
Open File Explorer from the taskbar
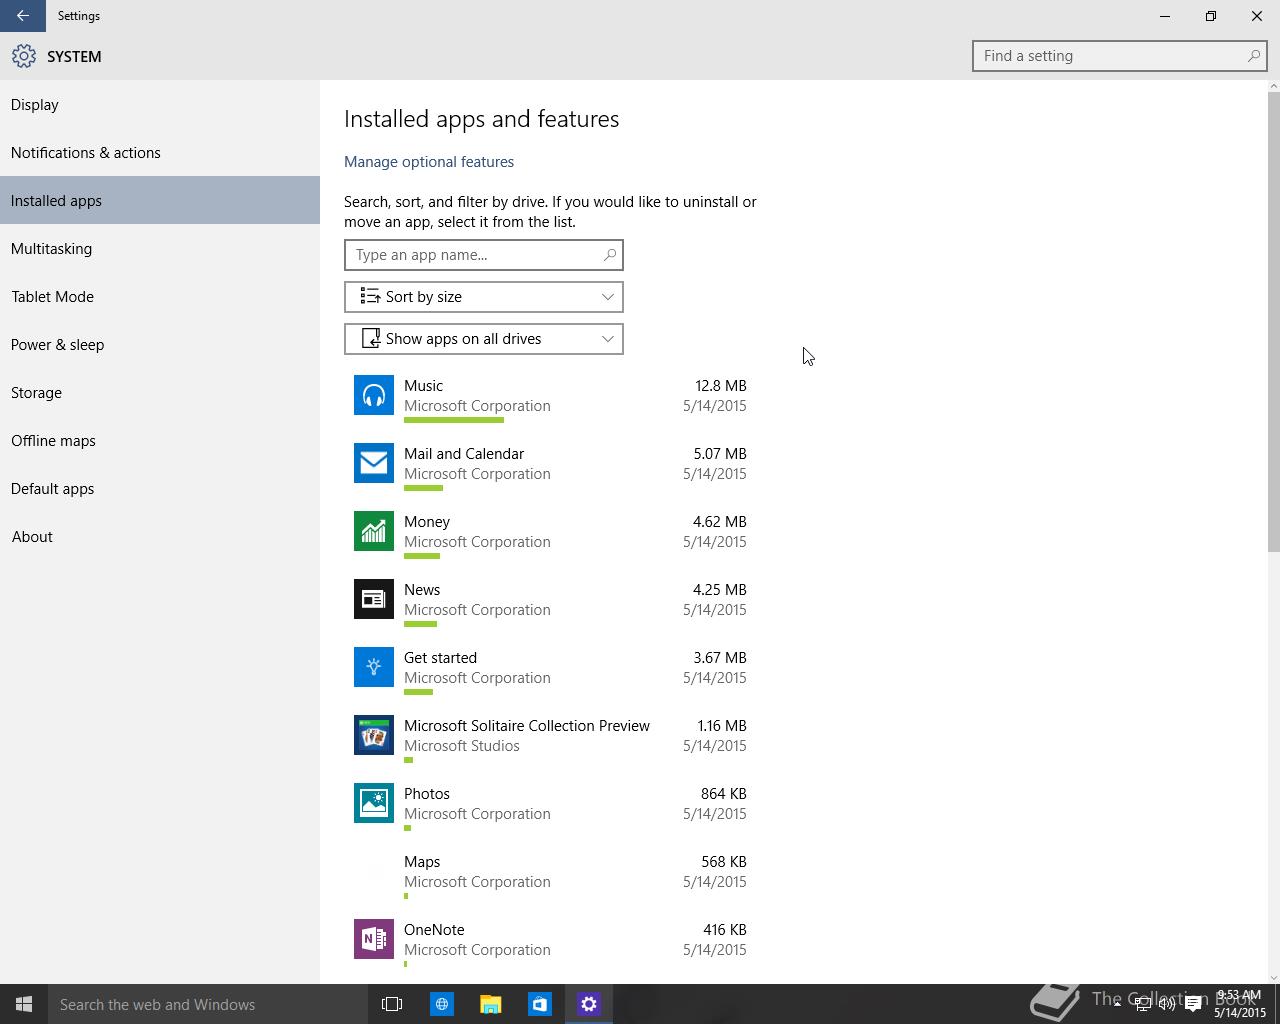(x=490, y=1004)
